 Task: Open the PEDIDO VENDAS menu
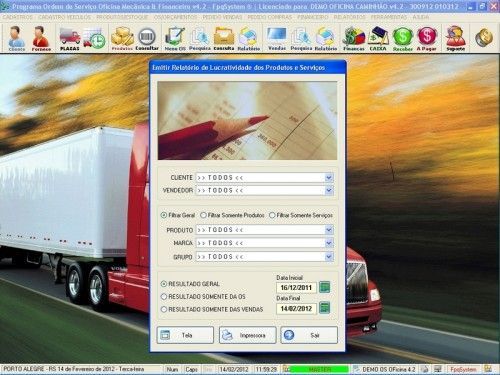[222, 17]
